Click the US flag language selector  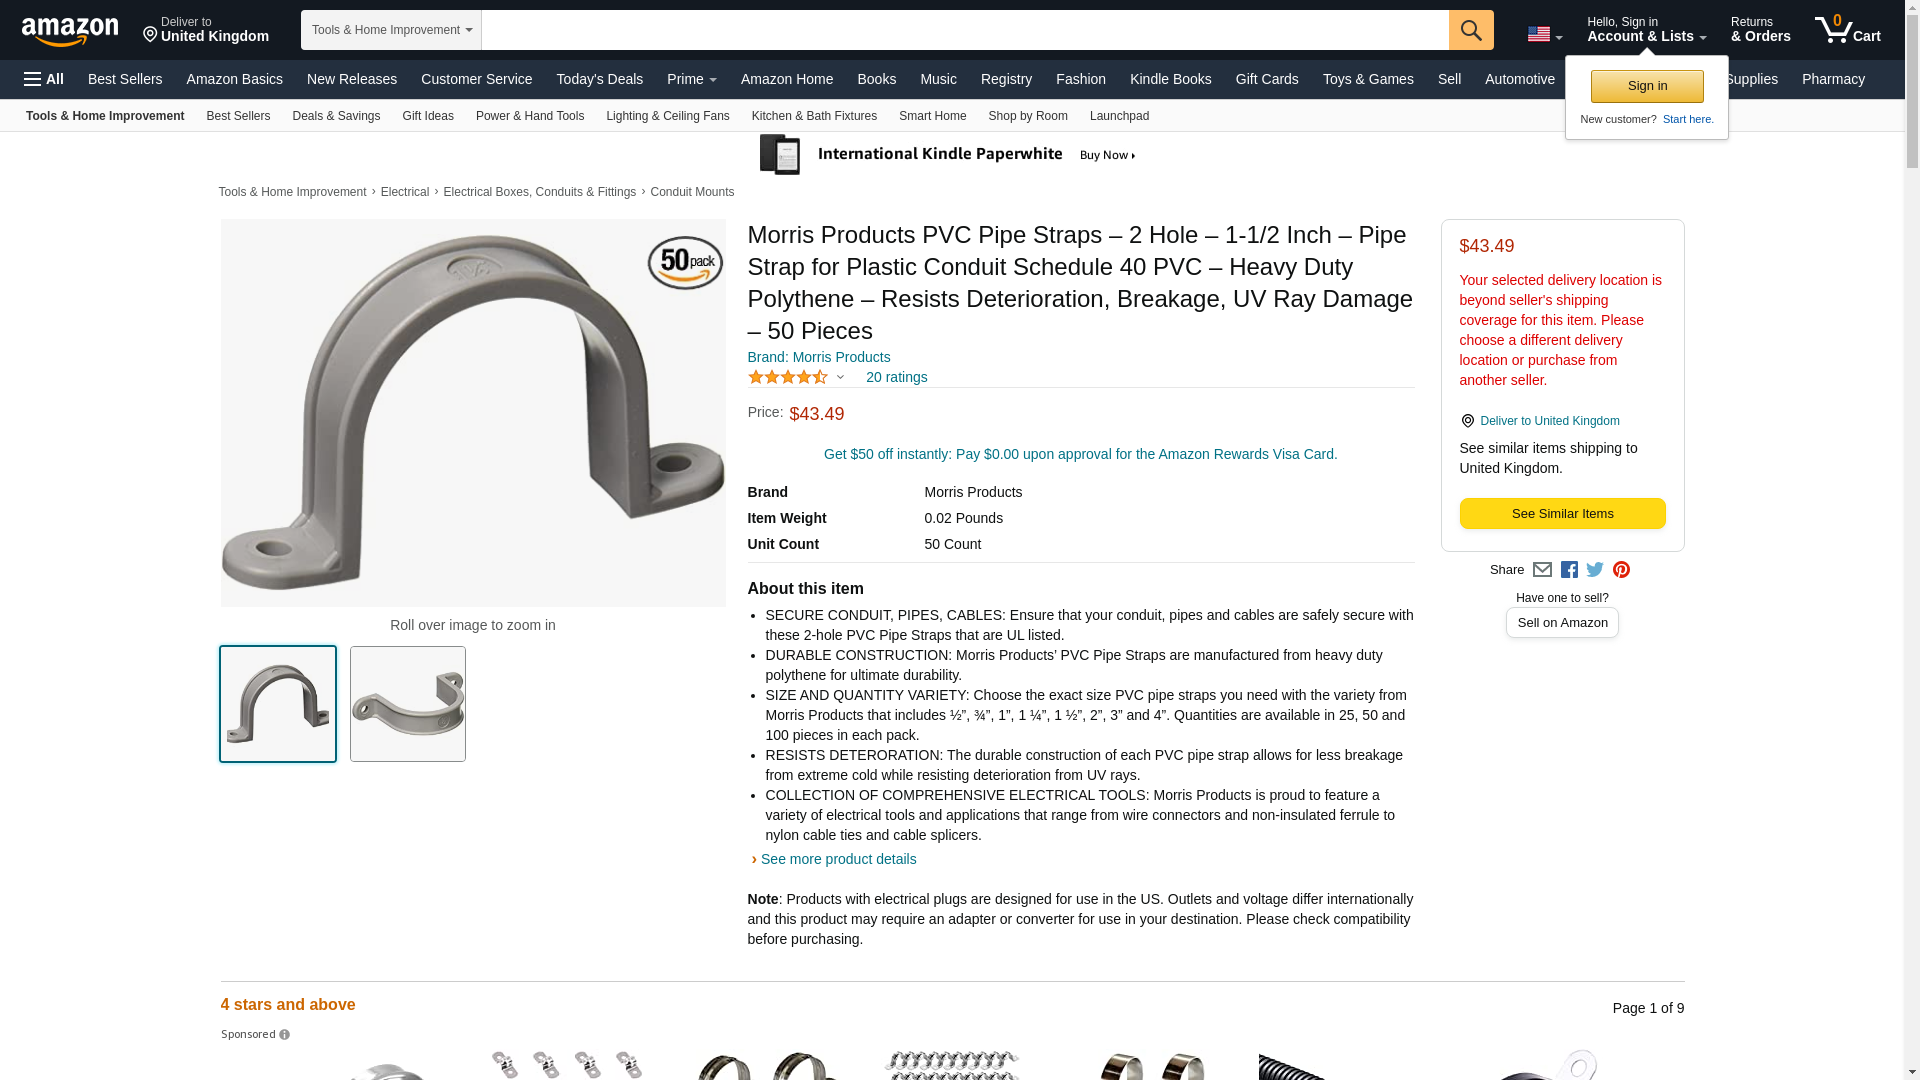[x=1545, y=34]
